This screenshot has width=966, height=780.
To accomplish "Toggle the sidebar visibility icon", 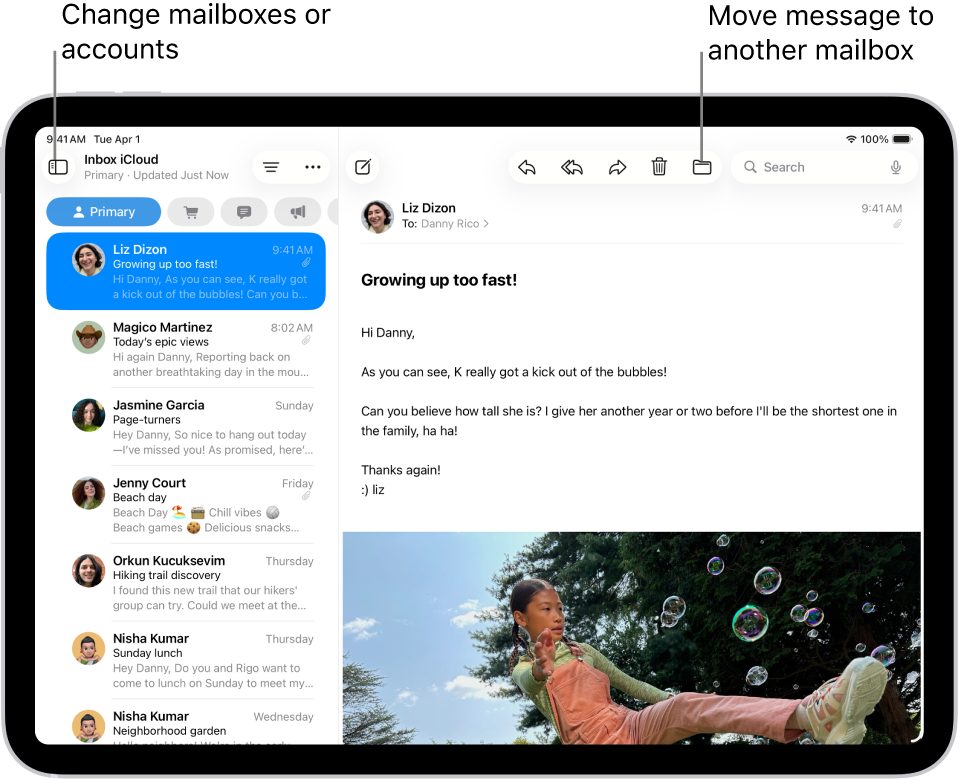I will tap(58, 167).
